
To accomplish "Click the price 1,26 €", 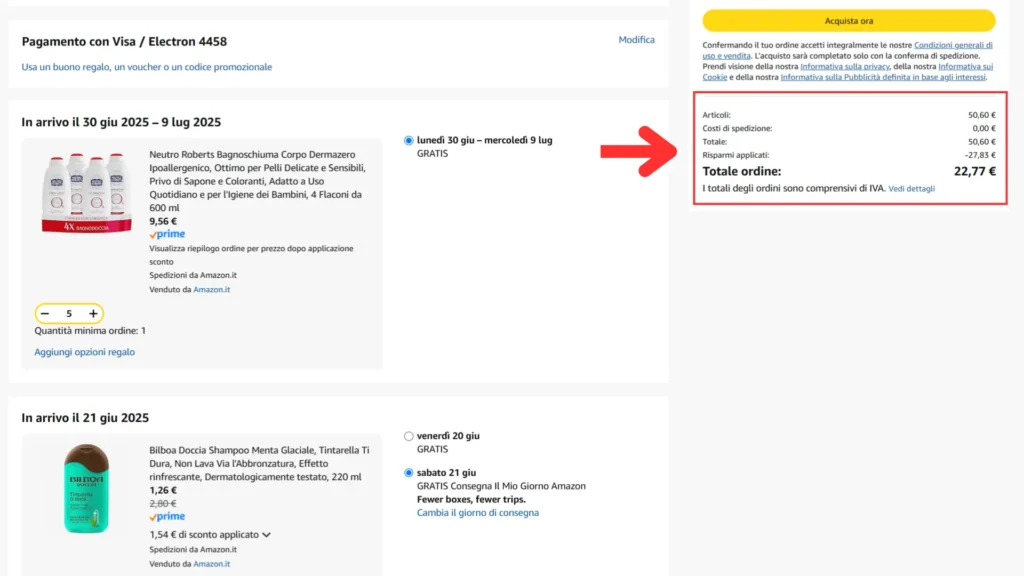I will pyautogui.click(x=163, y=490).
